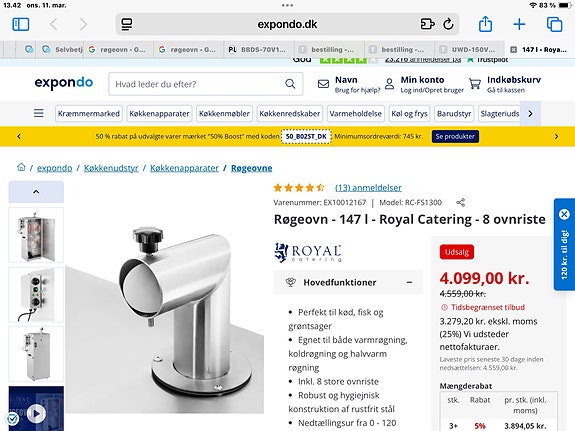The width and height of the screenshot is (575, 431).
Task: Switch to the UWD-150V browser tab
Action: 469,50
